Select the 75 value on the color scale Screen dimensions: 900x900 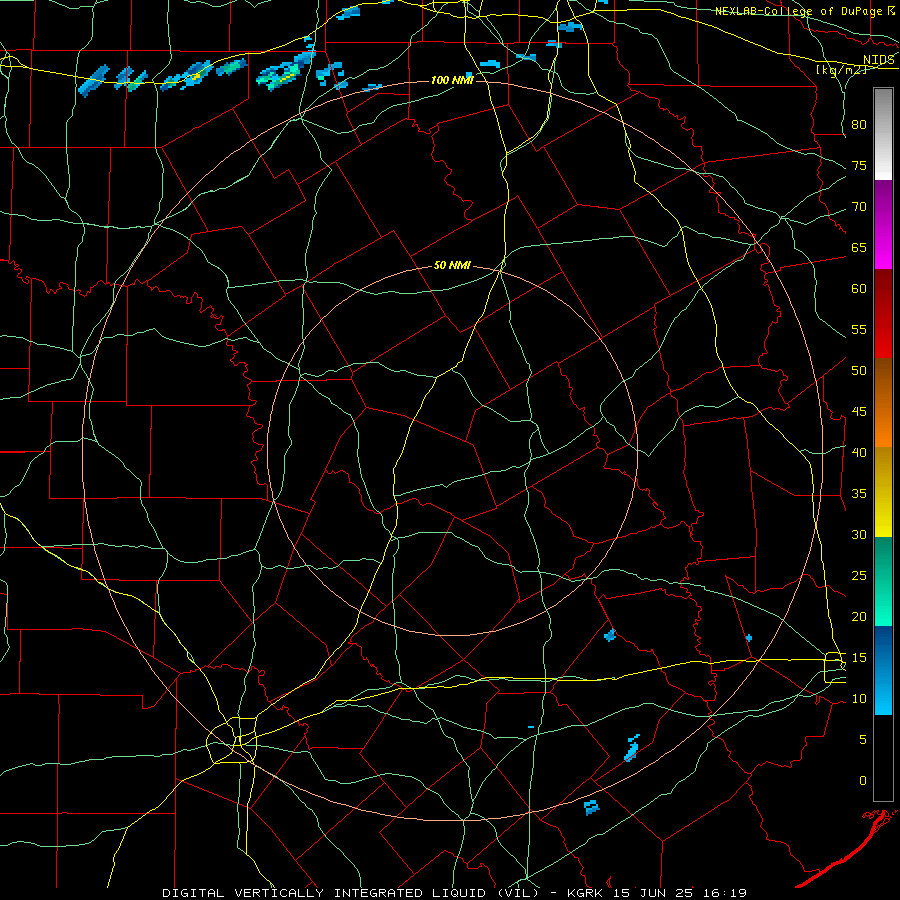point(859,165)
